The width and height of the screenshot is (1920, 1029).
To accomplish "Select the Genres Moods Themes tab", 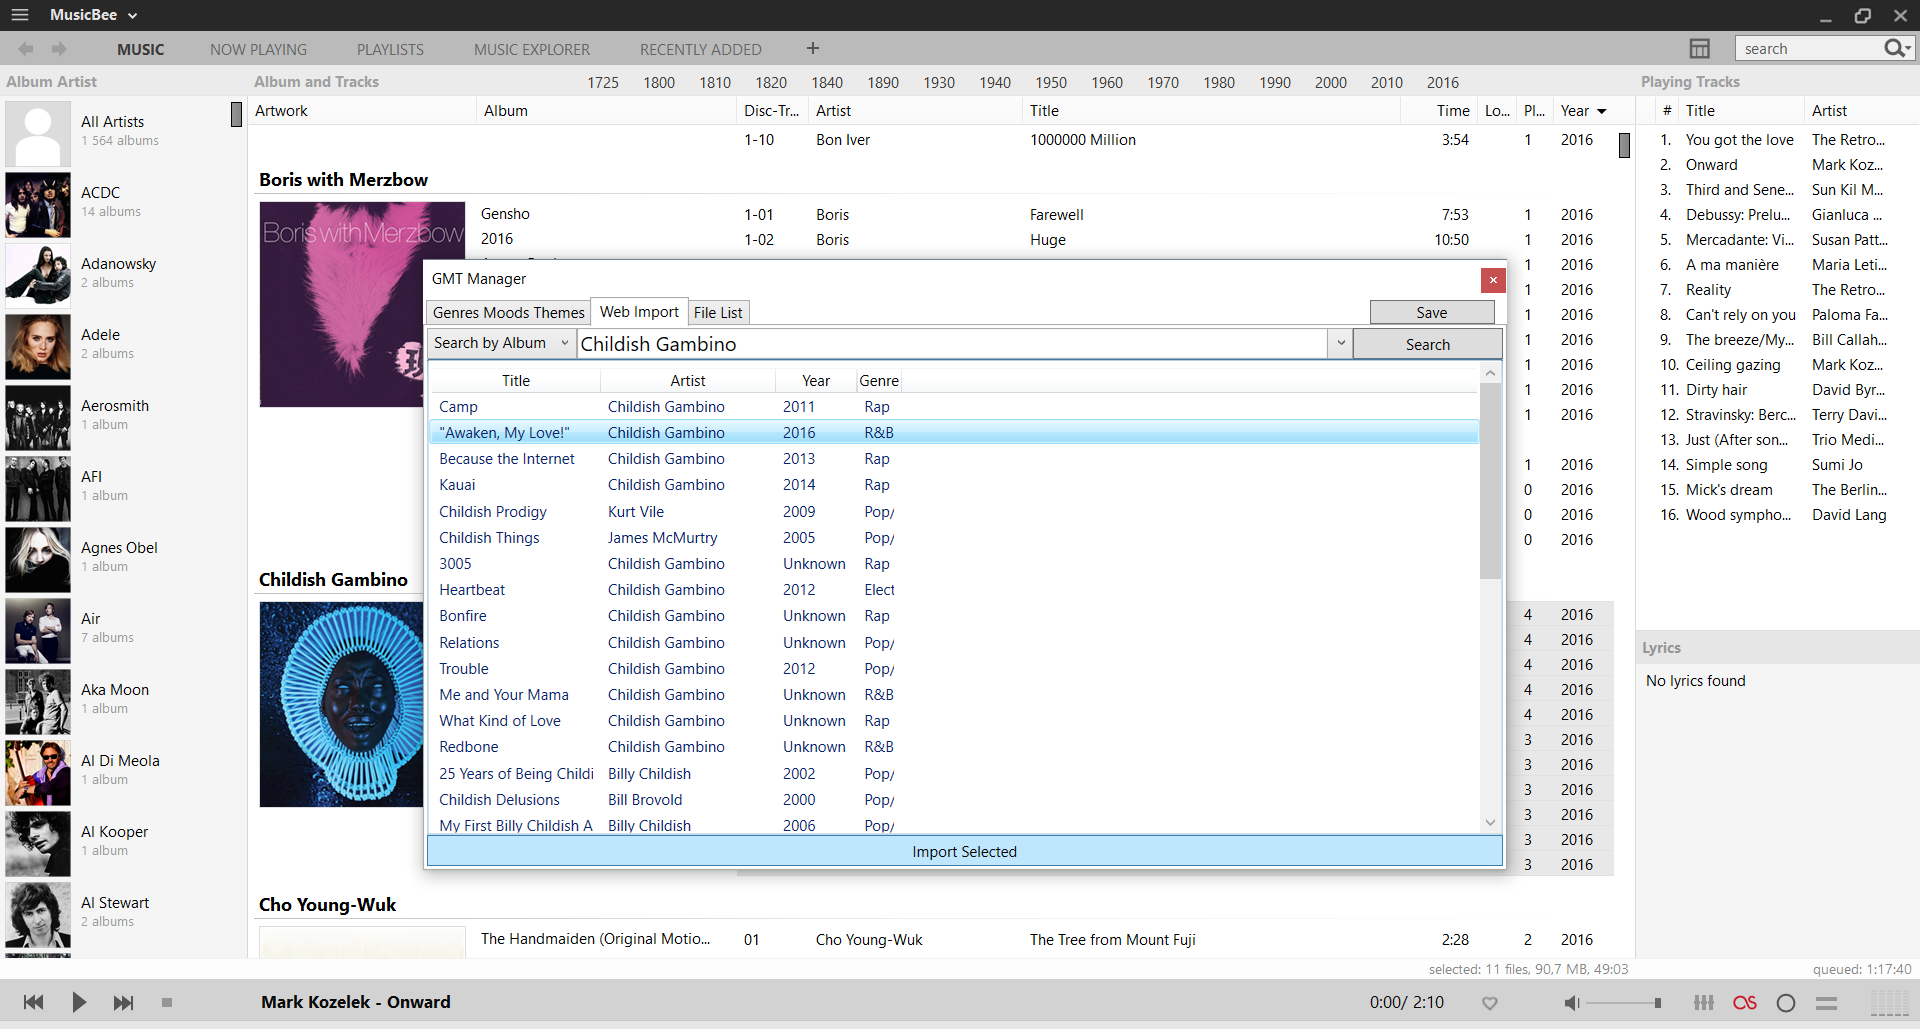I will [x=508, y=313].
